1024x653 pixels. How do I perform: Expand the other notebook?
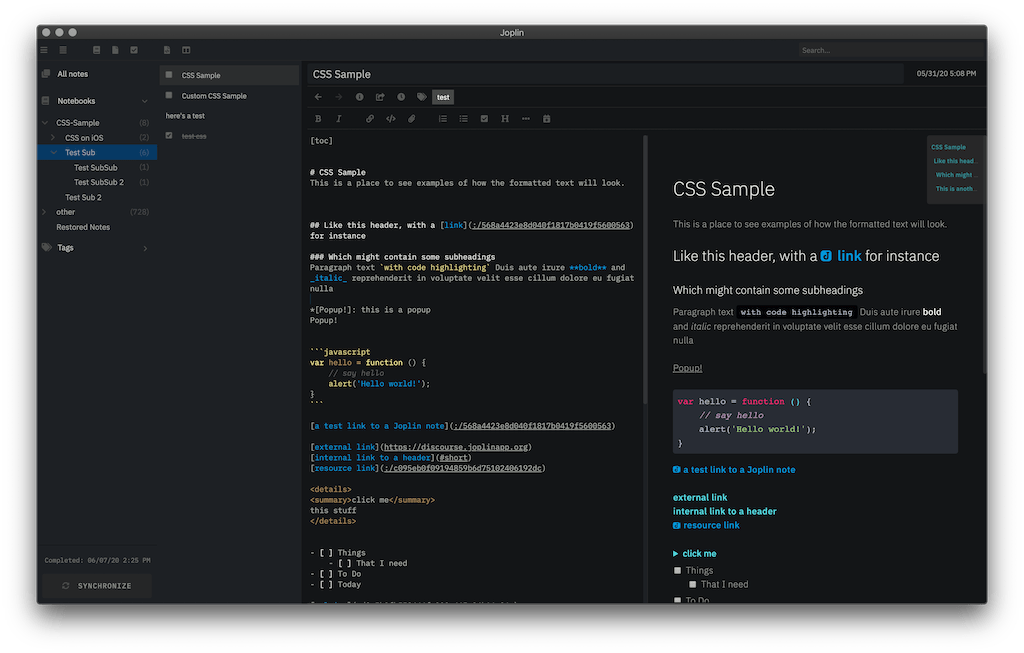pyautogui.click(x=44, y=212)
